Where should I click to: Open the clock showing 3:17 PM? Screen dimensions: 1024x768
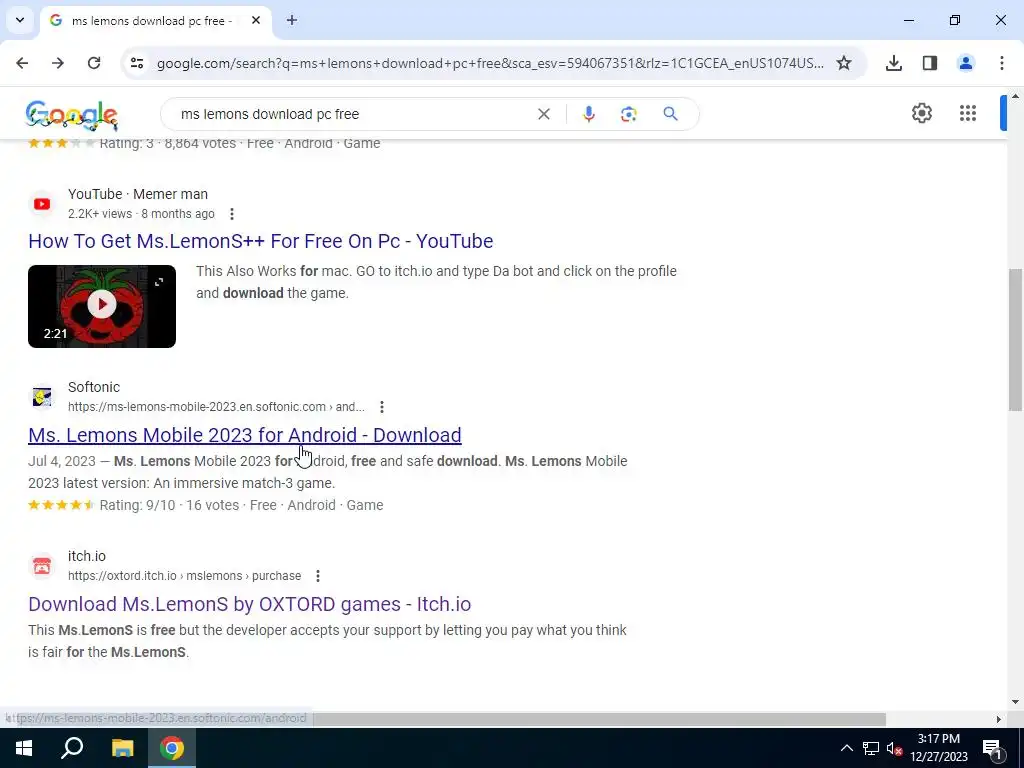pos(938,748)
